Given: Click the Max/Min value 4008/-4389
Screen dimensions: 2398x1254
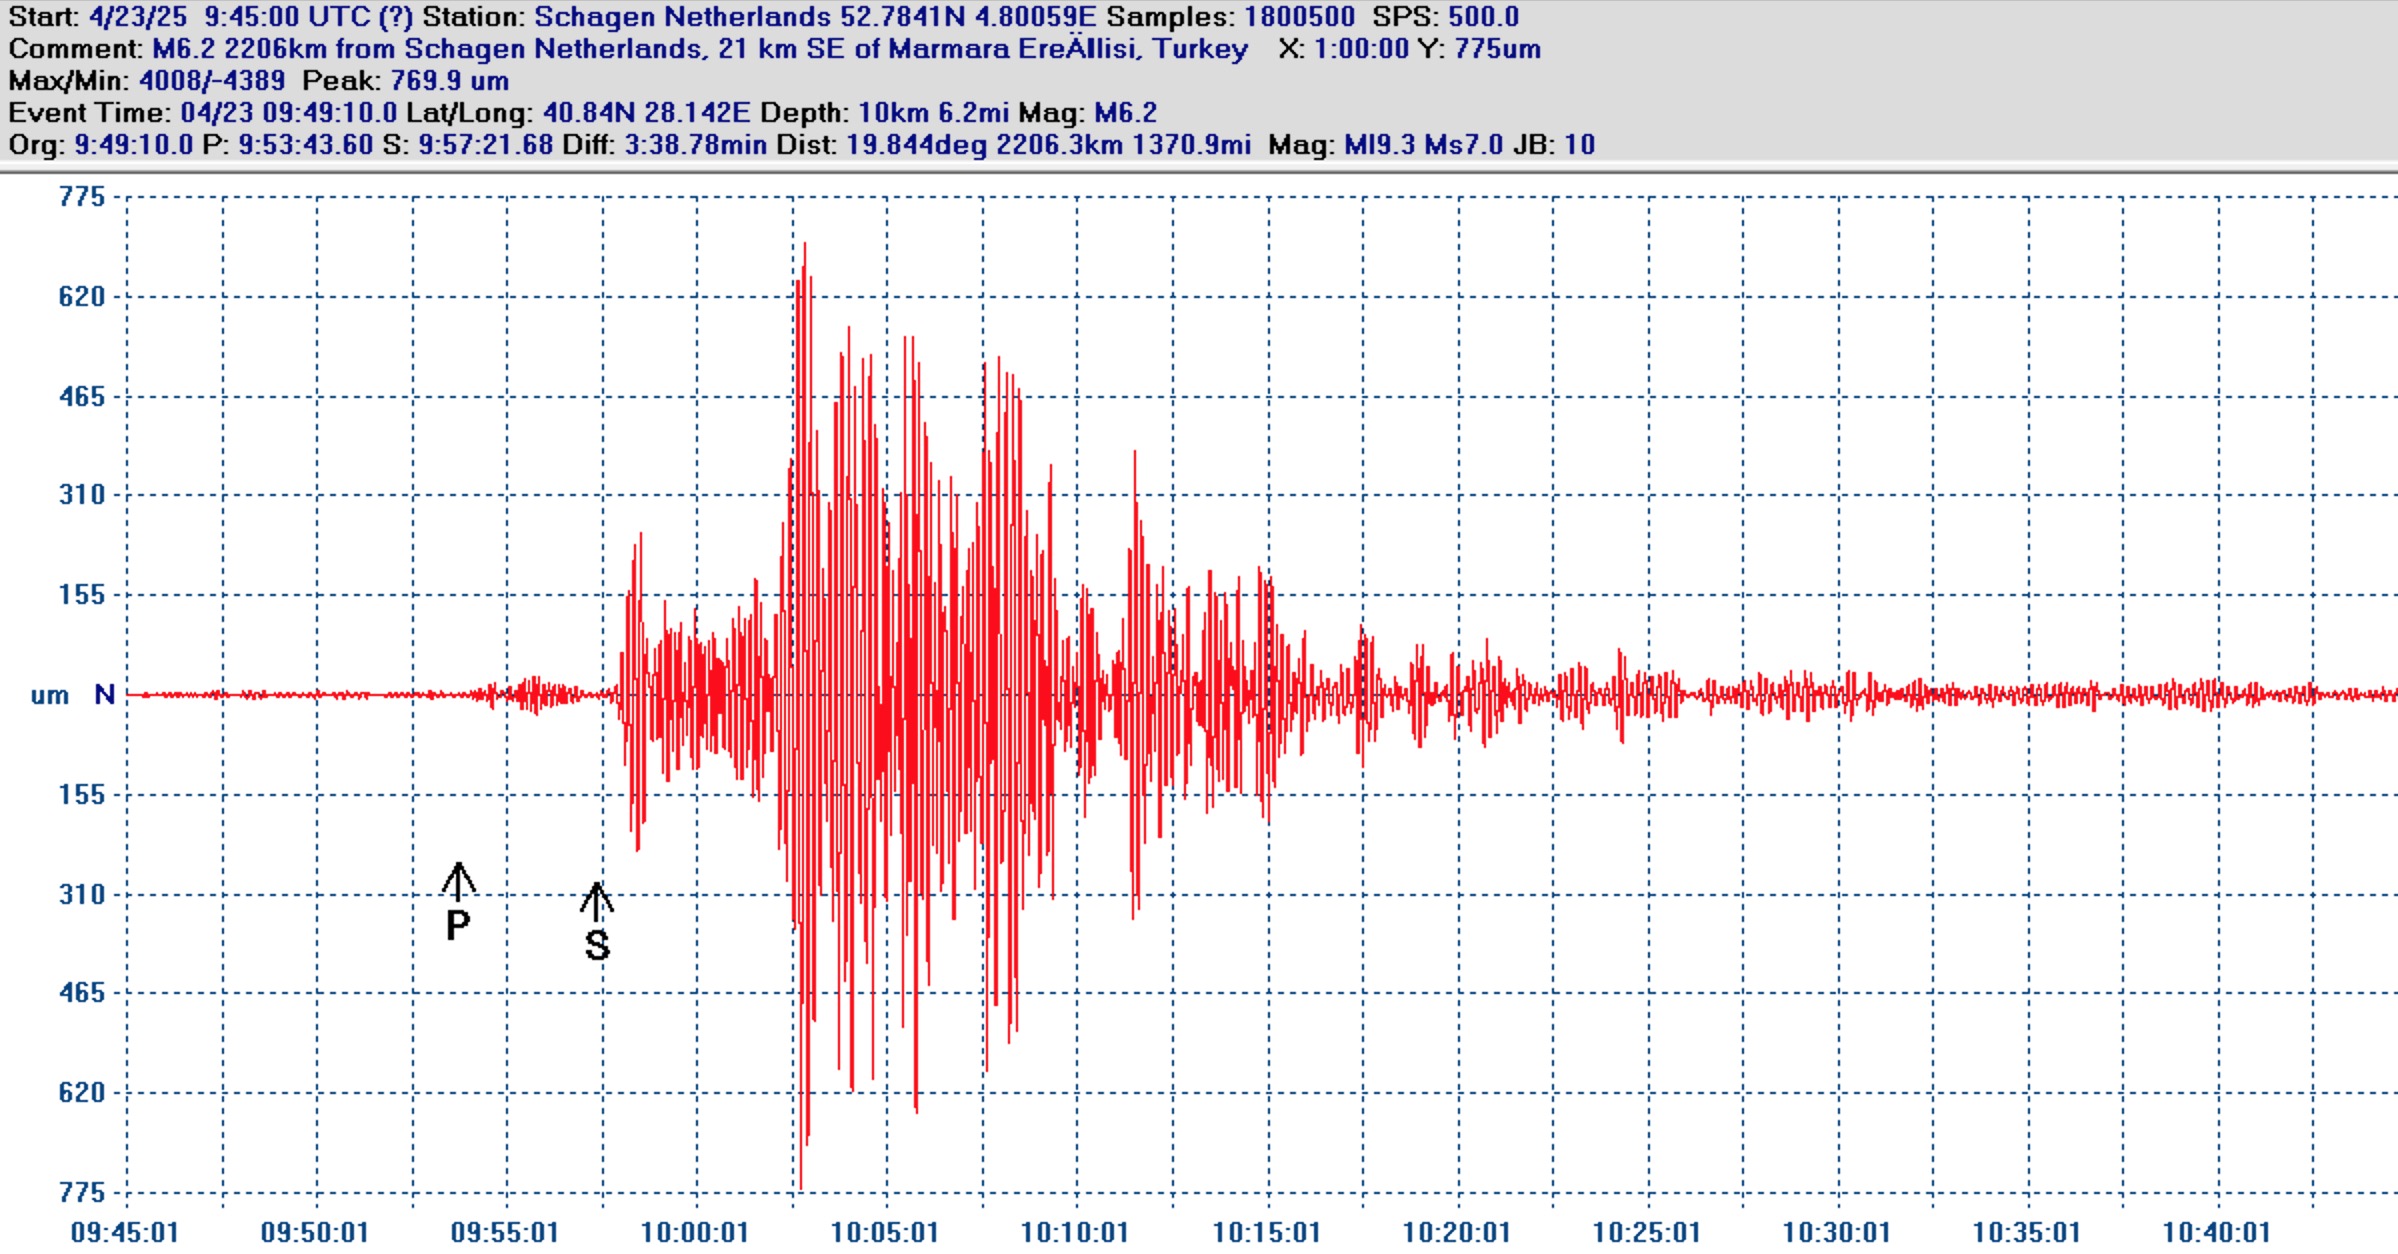Looking at the screenshot, I should point(212,81).
